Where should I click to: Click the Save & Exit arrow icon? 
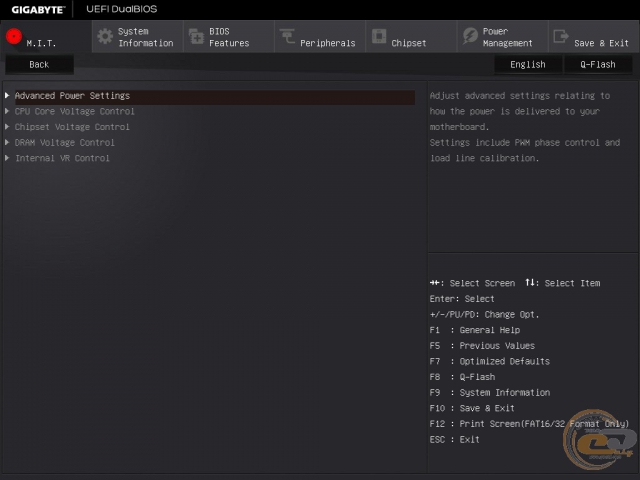tap(561, 36)
